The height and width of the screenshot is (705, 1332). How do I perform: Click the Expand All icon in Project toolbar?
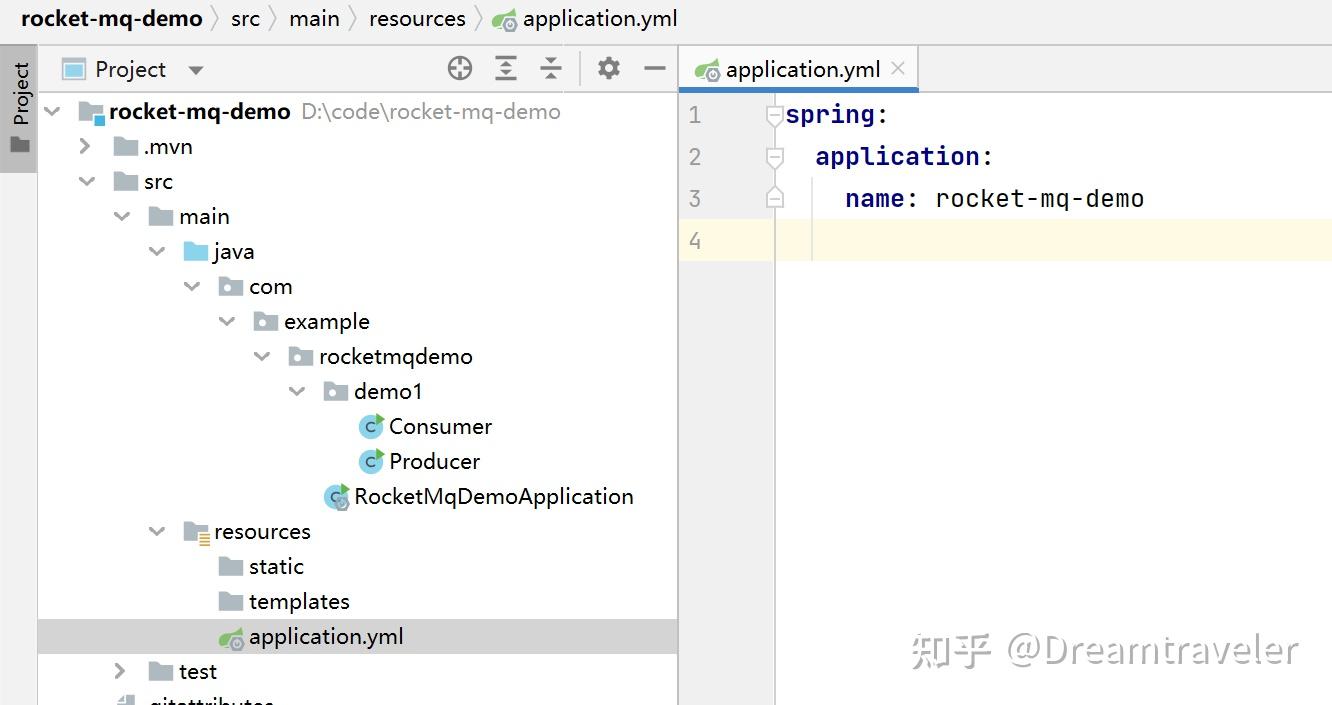point(506,68)
